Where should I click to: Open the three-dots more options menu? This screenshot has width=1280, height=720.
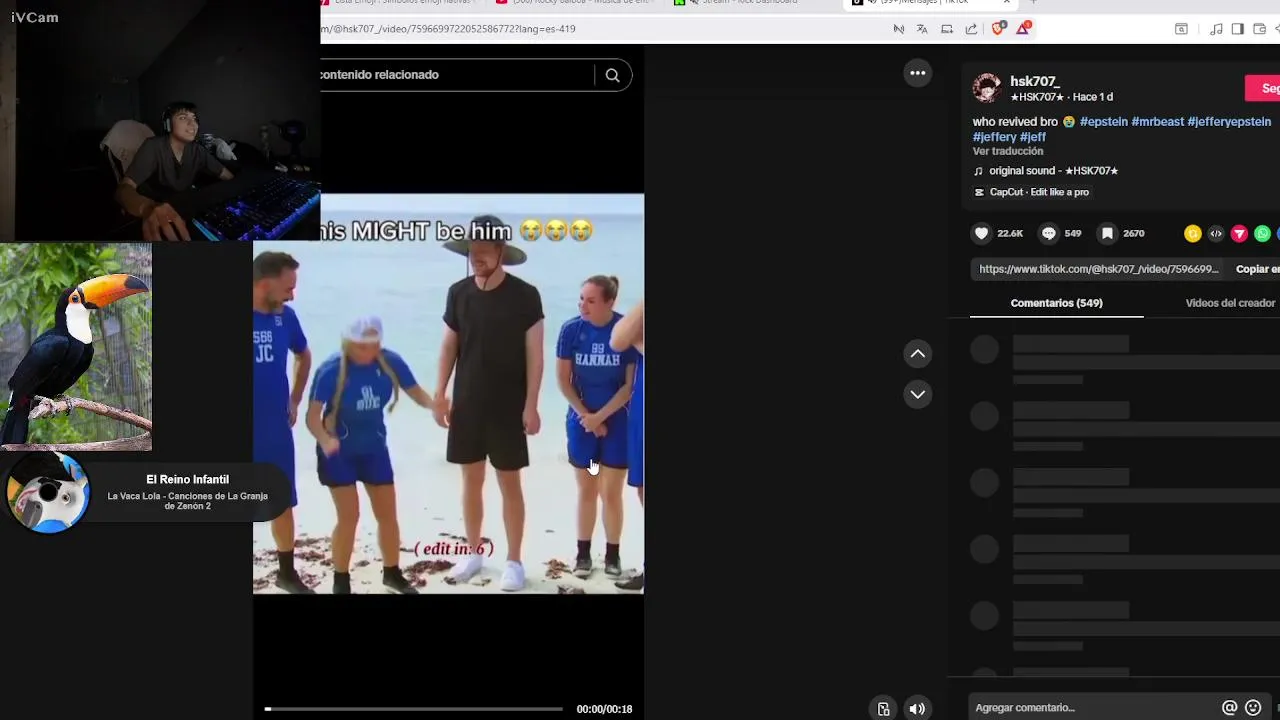917,73
